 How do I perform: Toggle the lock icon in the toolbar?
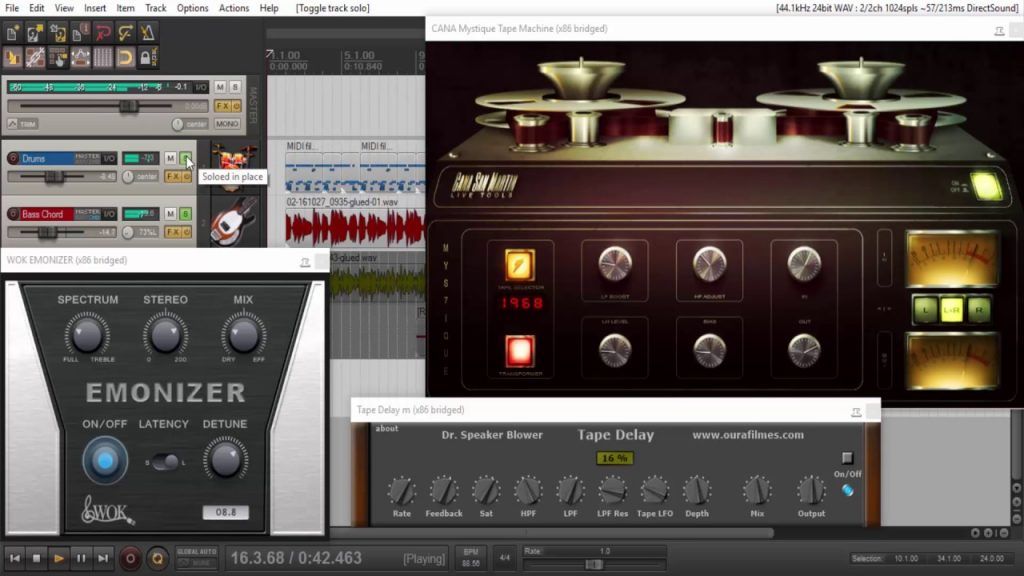148,56
